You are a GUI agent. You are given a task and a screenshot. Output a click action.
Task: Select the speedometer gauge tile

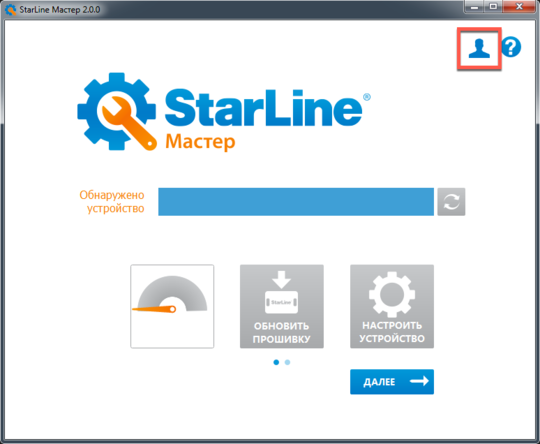[x=172, y=306]
